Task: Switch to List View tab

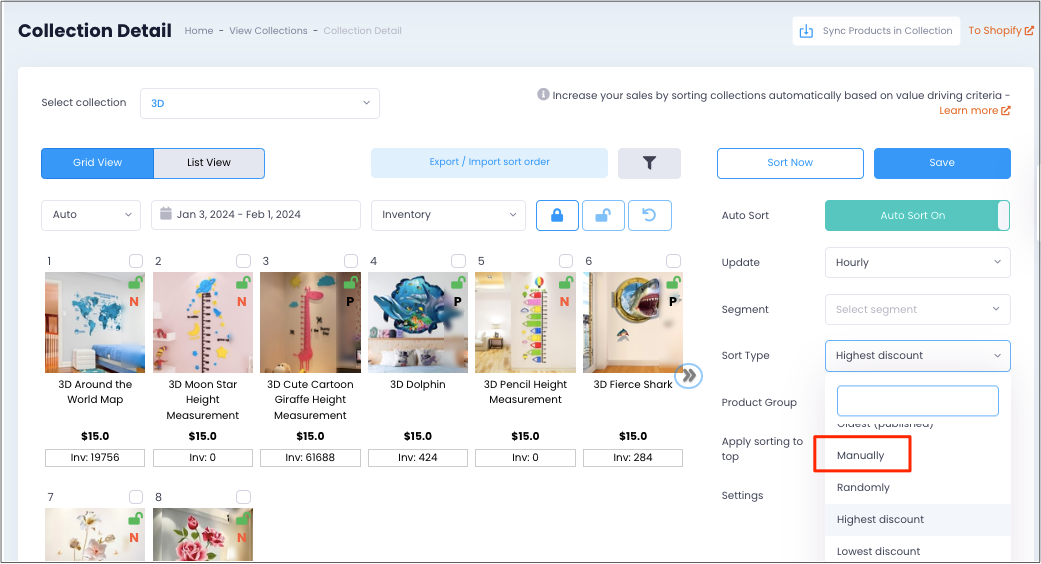Action: (208, 163)
